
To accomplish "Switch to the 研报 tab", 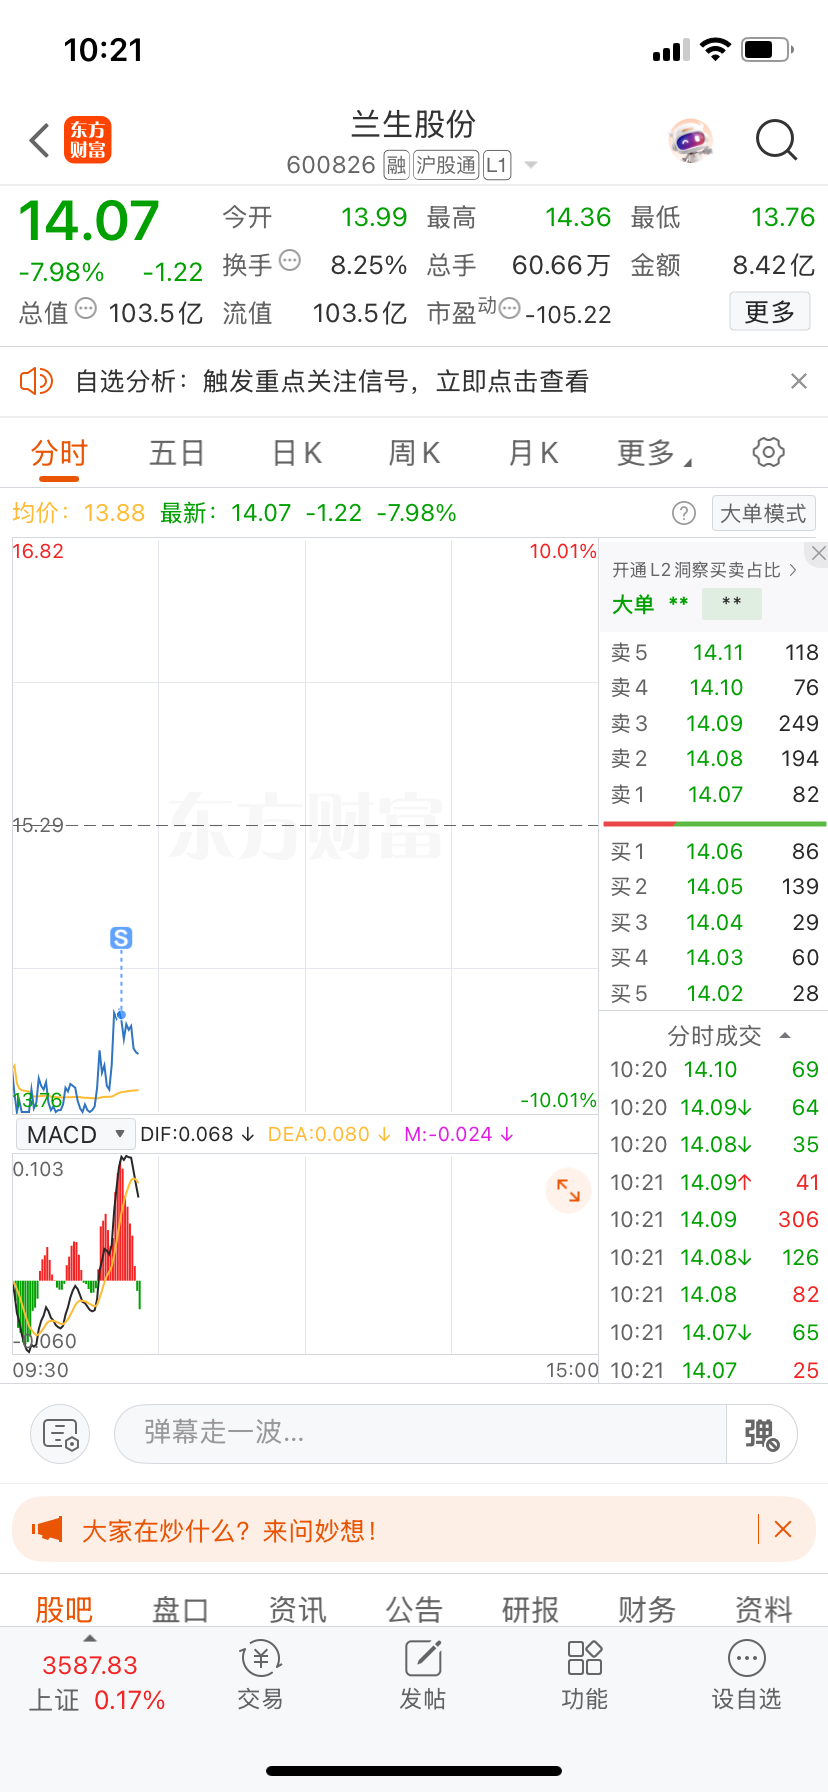I will coord(530,1609).
